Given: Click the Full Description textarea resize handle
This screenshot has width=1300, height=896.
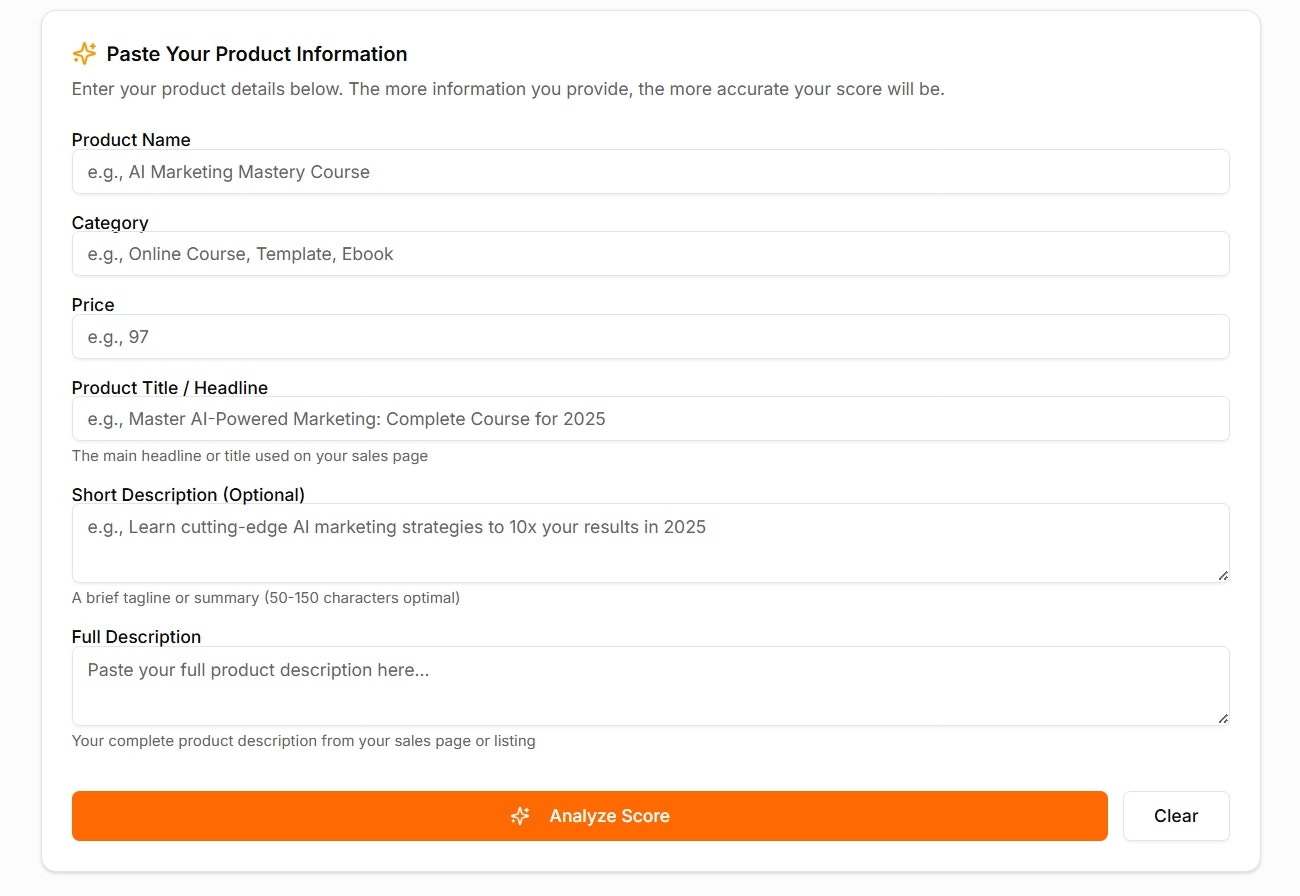Looking at the screenshot, I should coord(1222,717).
